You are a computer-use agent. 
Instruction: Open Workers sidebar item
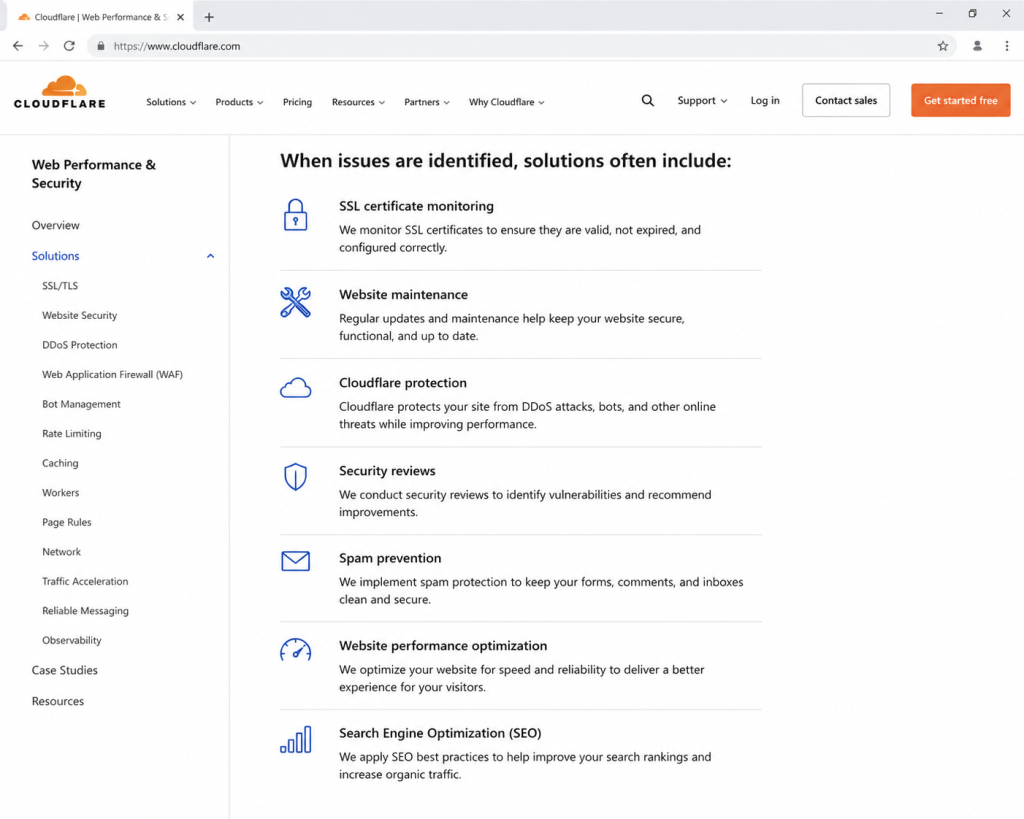(61, 492)
